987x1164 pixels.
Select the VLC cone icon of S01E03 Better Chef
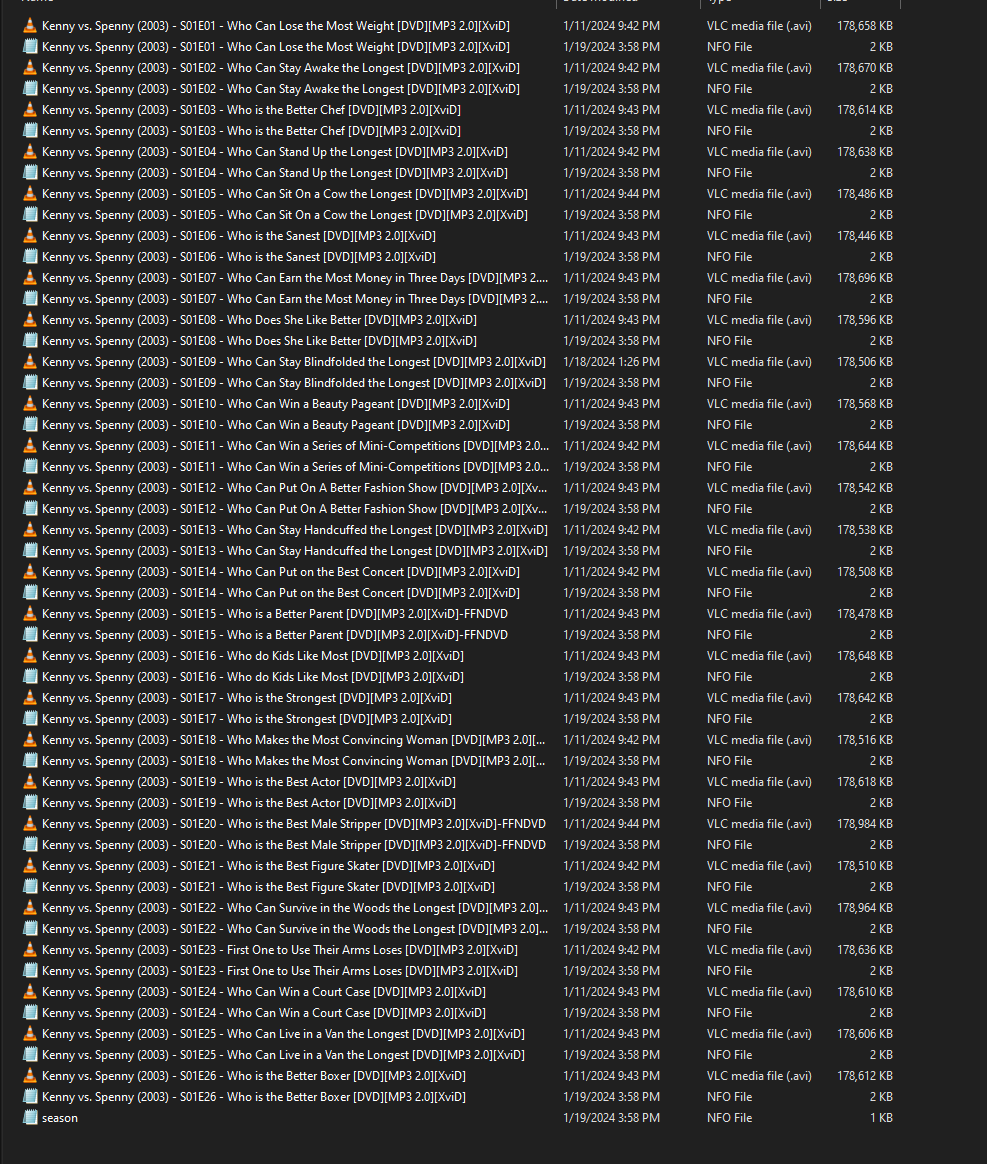coord(30,109)
